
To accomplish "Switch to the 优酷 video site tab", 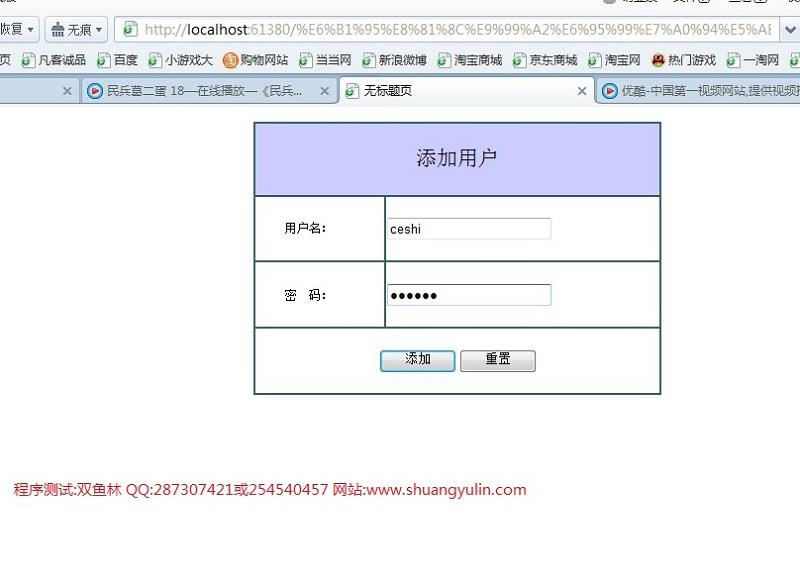I will 698,91.
